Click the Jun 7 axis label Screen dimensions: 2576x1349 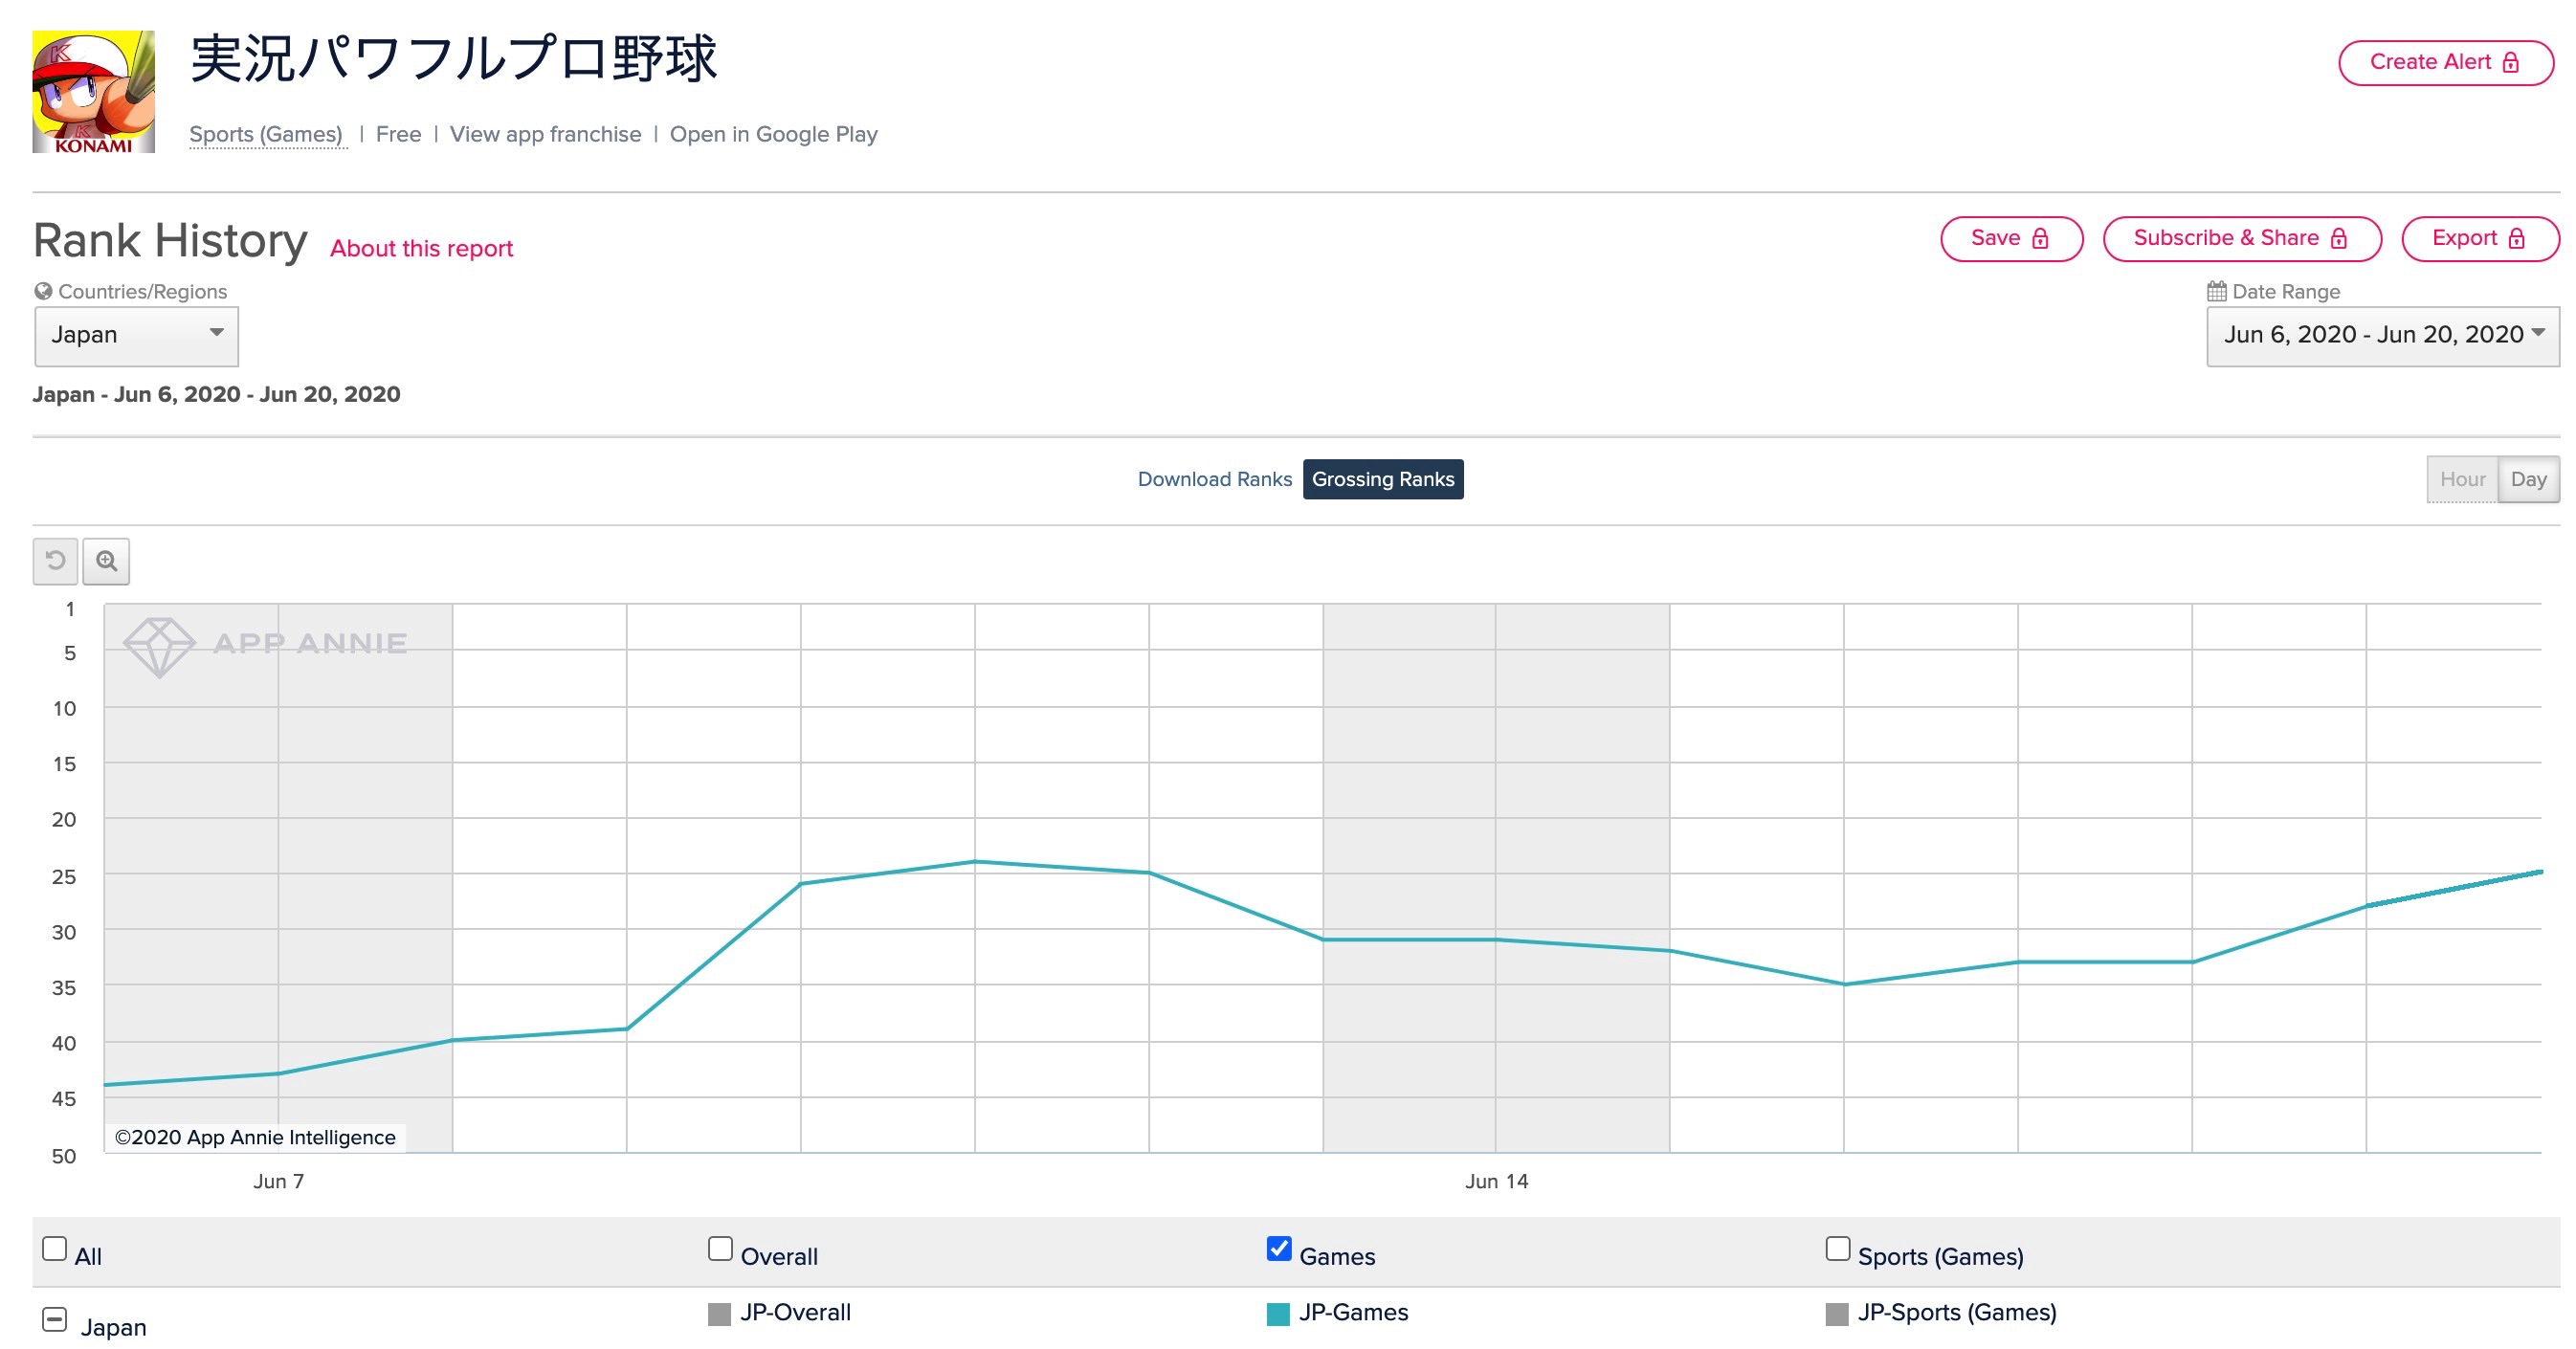[278, 1182]
